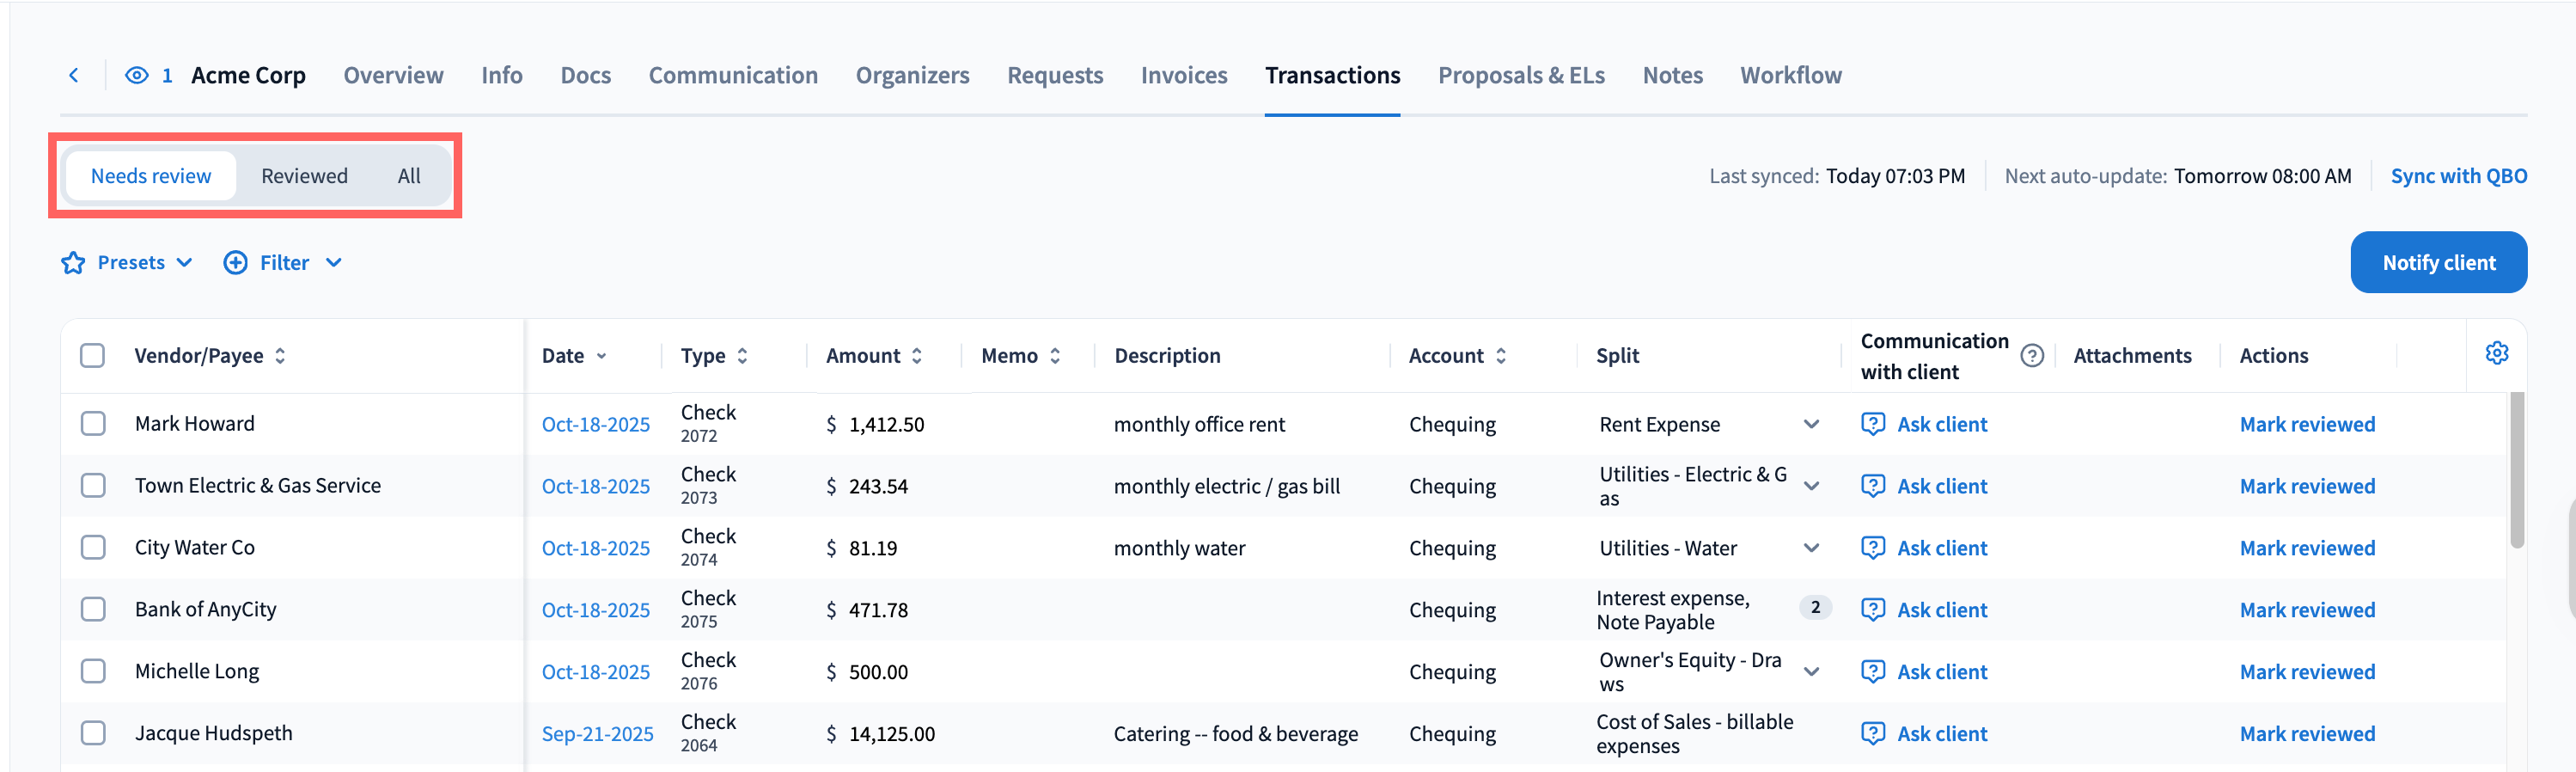Screen dimensions: 2576x772
Task: Sort by Type column arrows
Action: pyautogui.click(x=742, y=356)
